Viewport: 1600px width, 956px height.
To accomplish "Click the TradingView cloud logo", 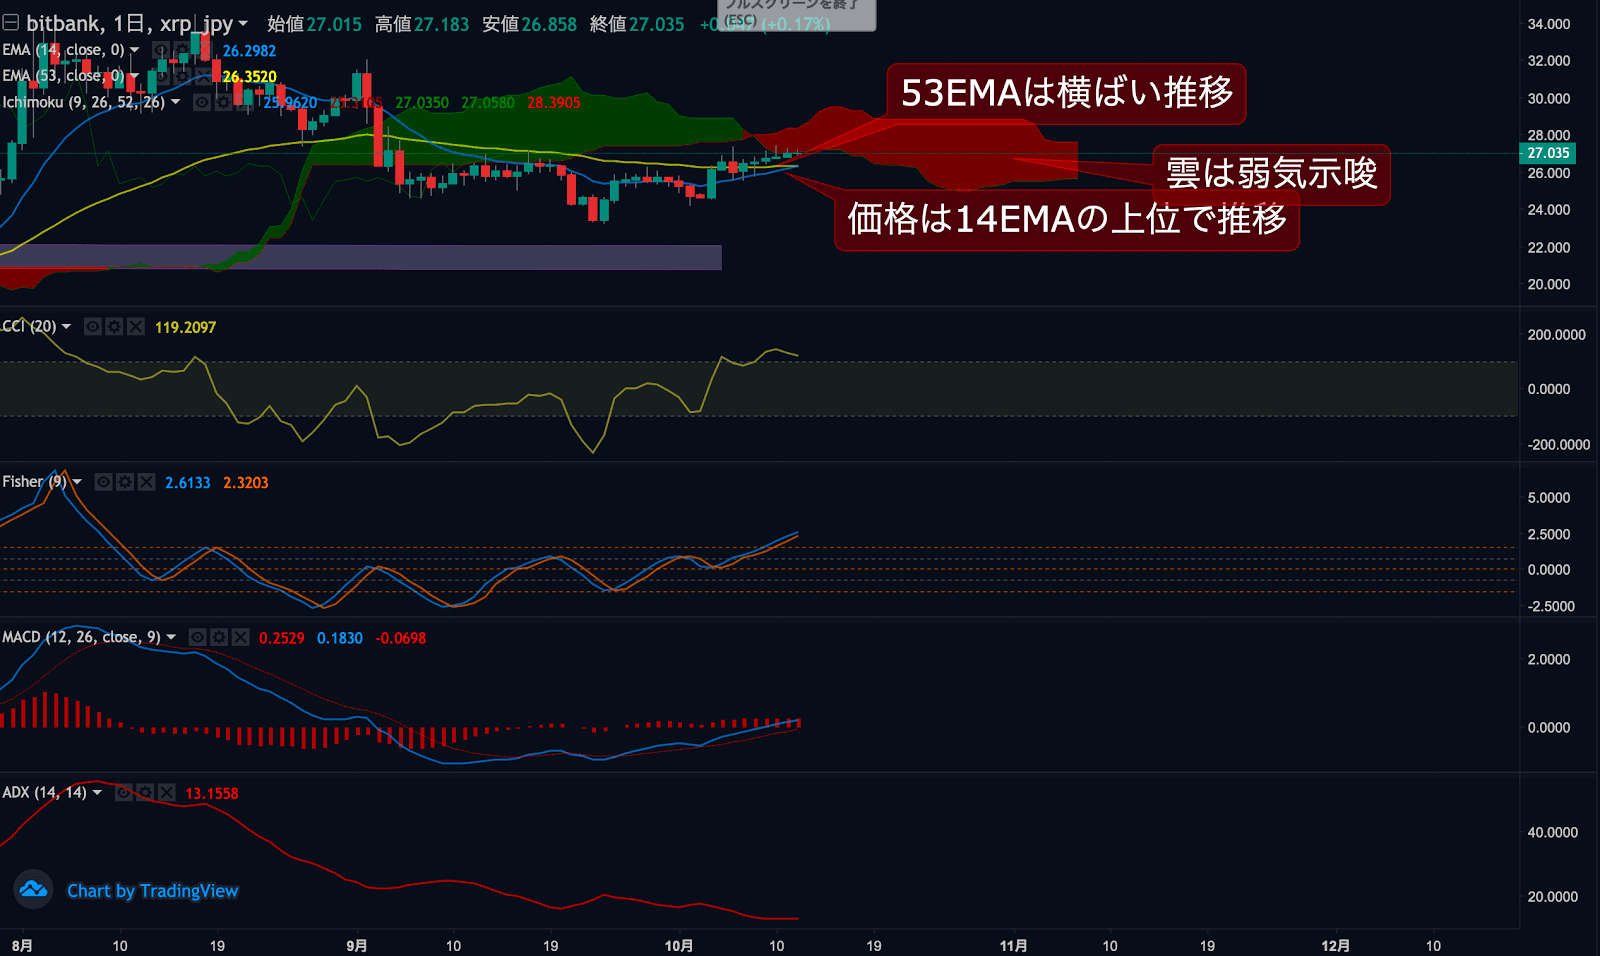I will tap(33, 889).
